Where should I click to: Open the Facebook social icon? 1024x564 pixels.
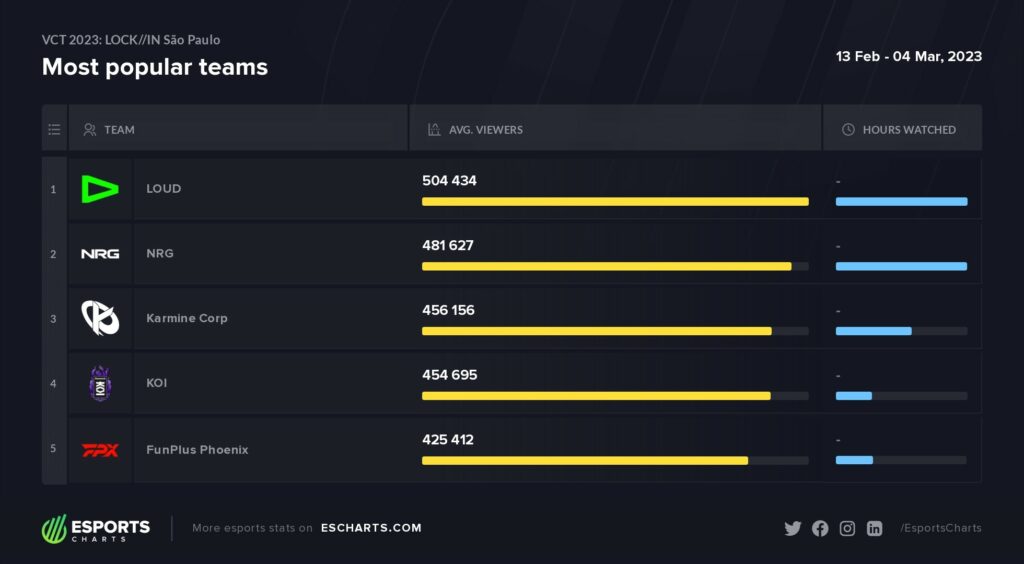(x=820, y=528)
